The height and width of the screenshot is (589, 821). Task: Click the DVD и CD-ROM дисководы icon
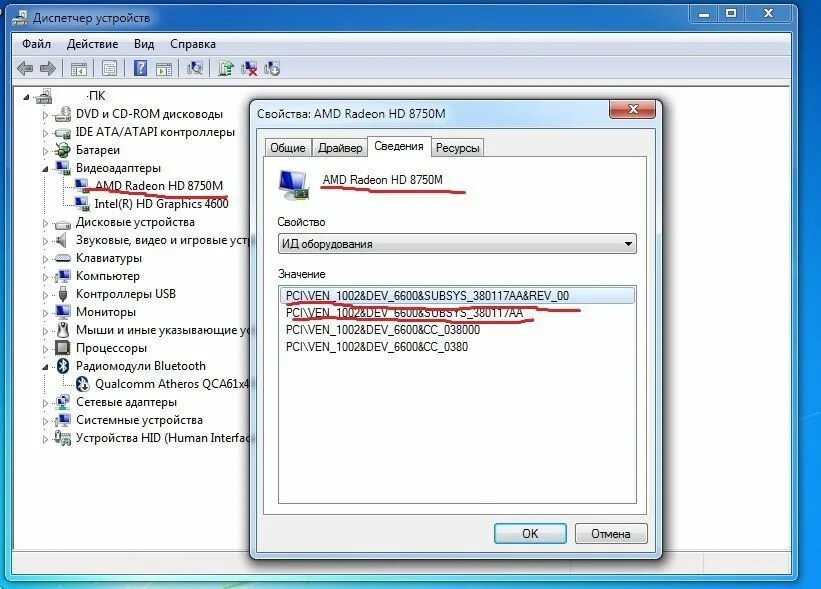click(63, 114)
